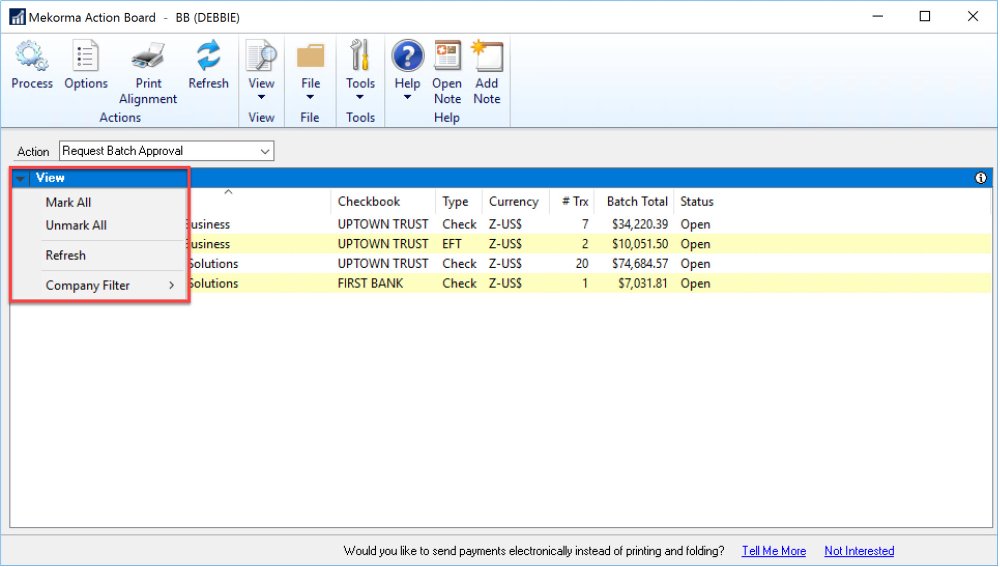
Task: Open the Action combo box
Action: pos(166,151)
